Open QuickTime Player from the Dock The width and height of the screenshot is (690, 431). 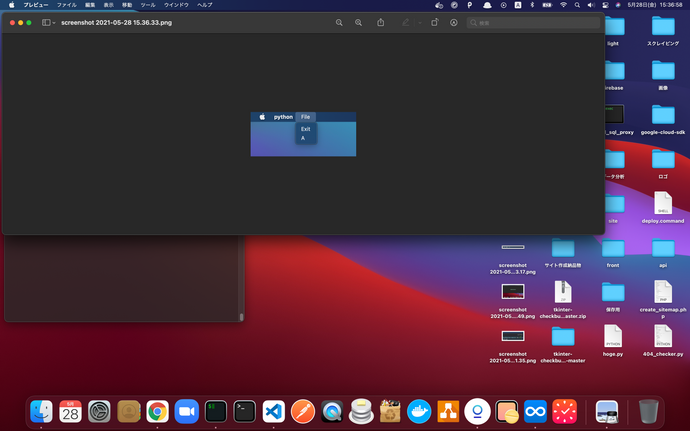332,412
